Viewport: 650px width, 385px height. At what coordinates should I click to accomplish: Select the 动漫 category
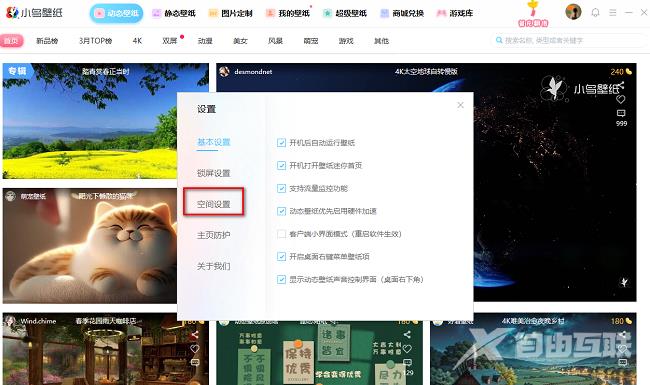tap(205, 41)
